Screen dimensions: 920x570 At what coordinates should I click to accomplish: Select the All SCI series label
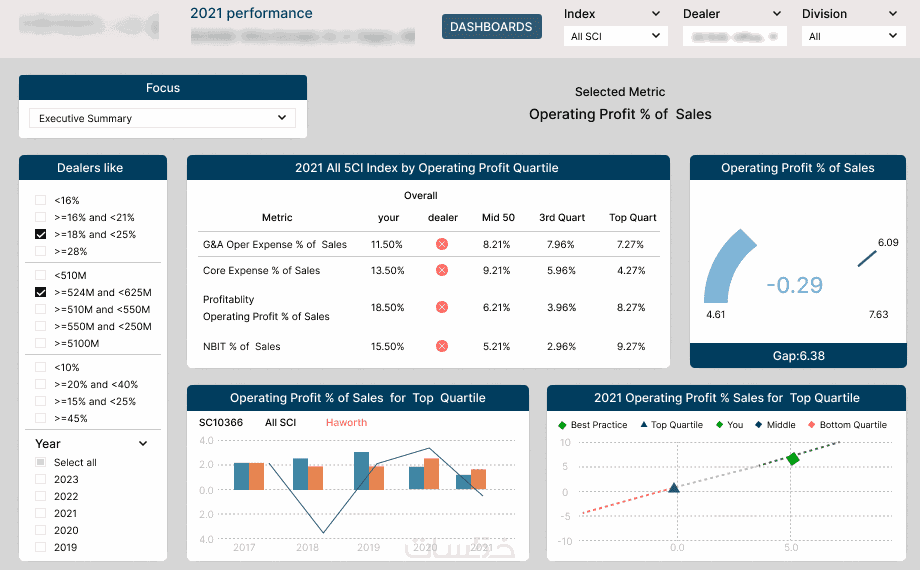coord(280,423)
